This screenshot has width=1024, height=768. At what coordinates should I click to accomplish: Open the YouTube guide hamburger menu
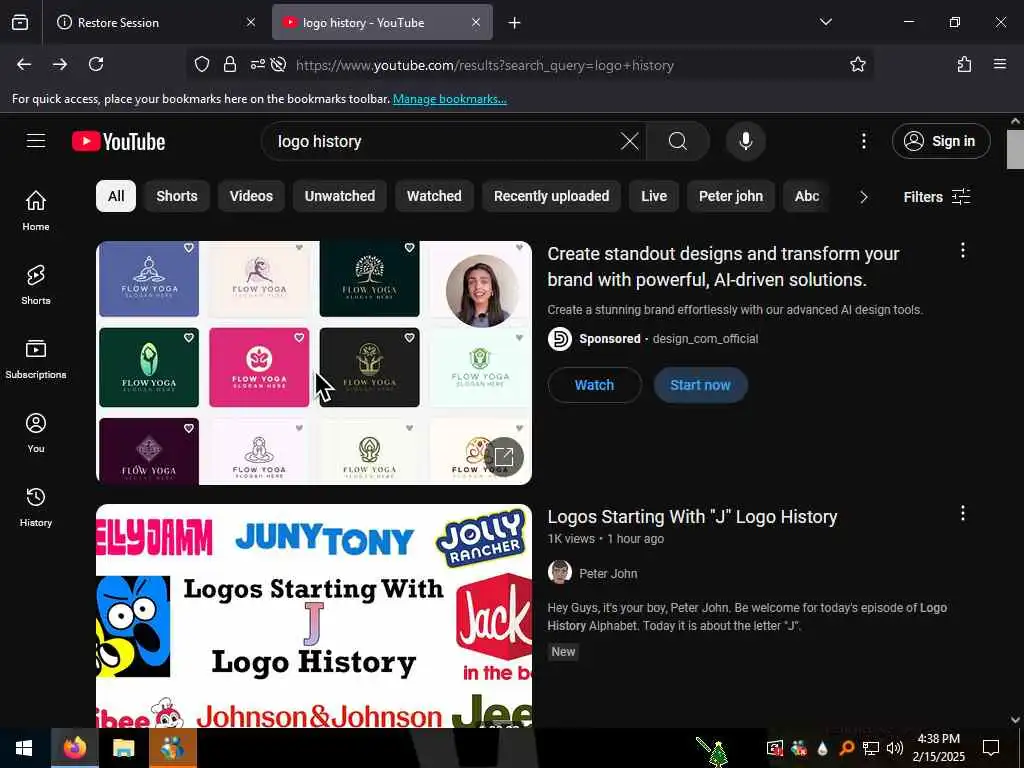pos(36,141)
